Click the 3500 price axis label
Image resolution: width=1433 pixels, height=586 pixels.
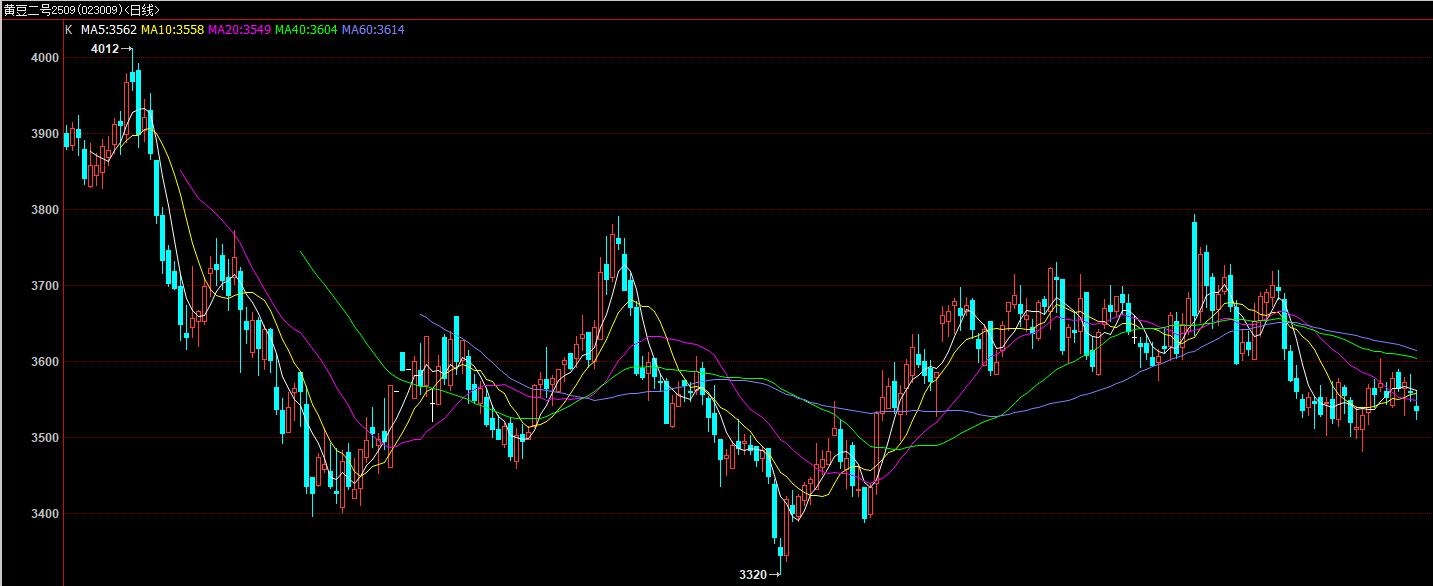click(45, 438)
